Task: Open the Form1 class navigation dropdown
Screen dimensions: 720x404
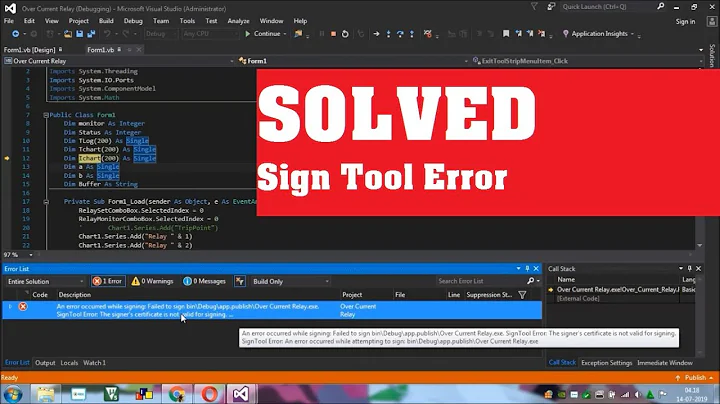Action: point(353,61)
